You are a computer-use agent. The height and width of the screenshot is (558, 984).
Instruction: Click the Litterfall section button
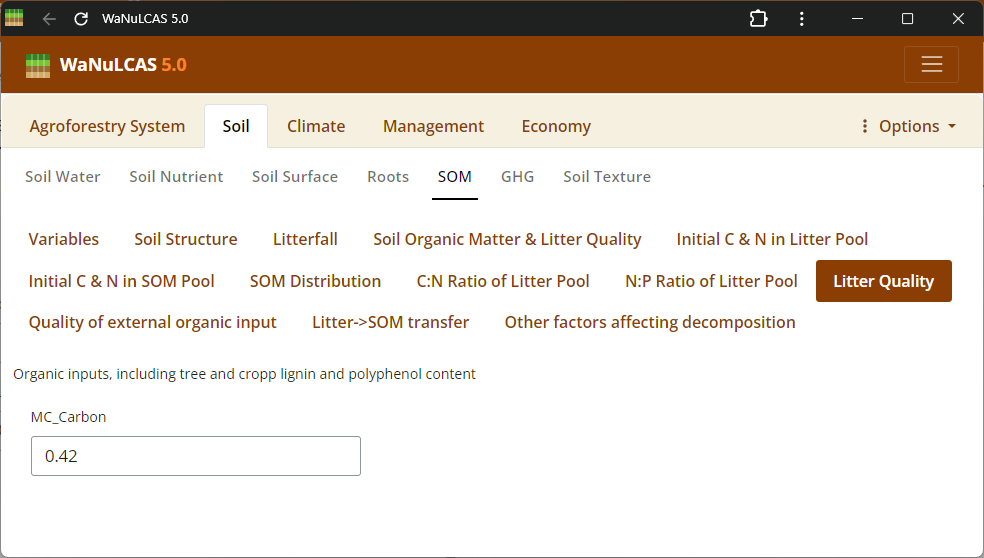click(305, 239)
